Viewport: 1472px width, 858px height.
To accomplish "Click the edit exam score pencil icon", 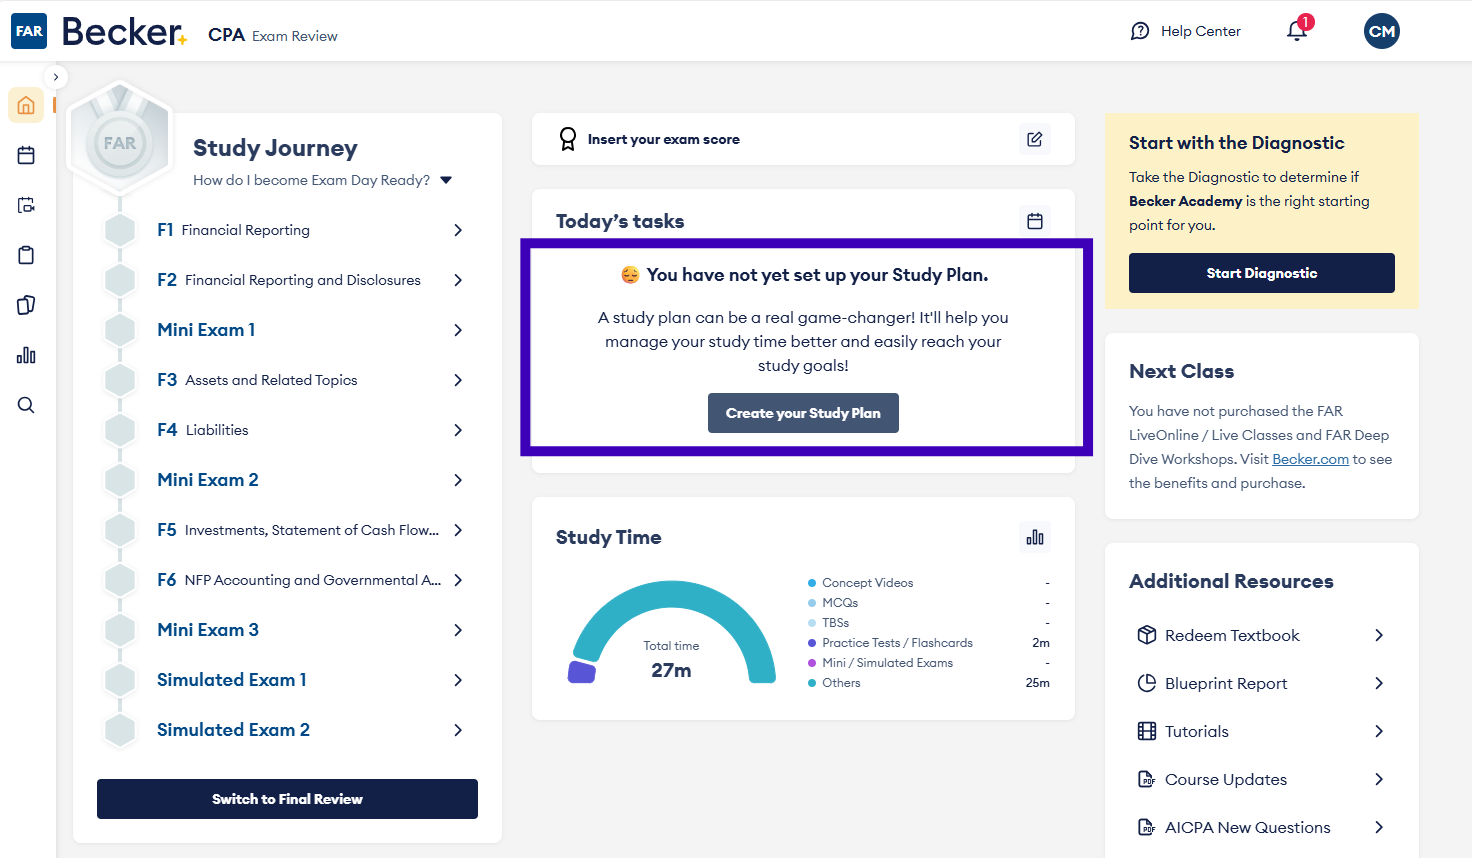I will click(x=1035, y=139).
